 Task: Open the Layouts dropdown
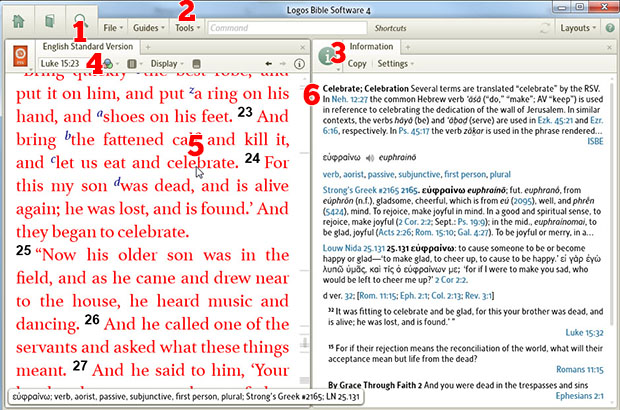[x=578, y=28]
